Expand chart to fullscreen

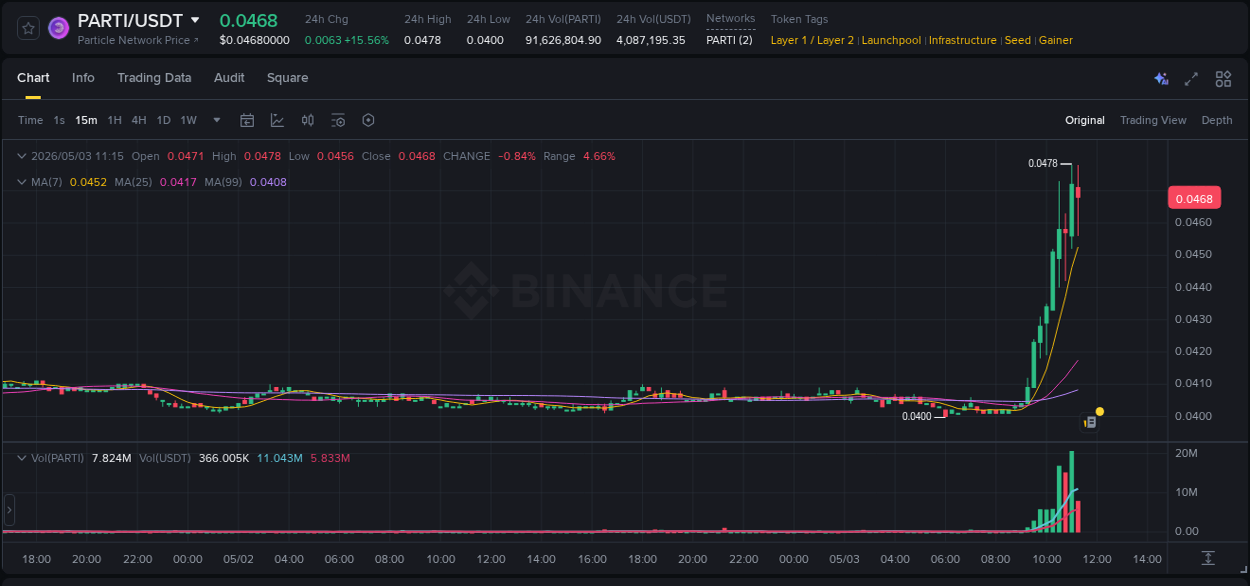click(x=1191, y=79)
